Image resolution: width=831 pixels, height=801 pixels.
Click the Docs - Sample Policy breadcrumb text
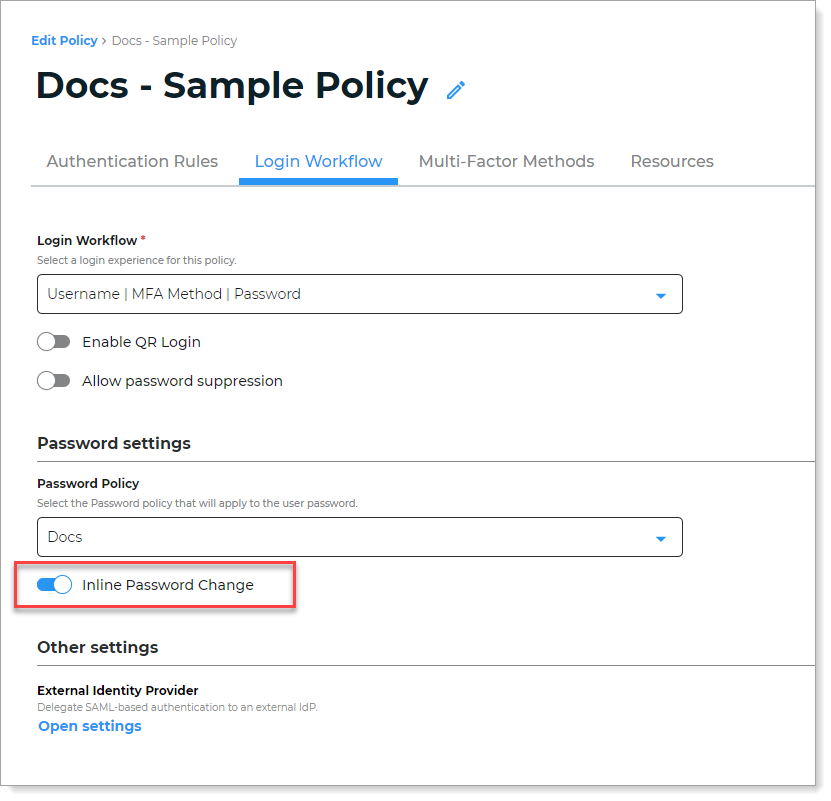[x=174, y=41]
